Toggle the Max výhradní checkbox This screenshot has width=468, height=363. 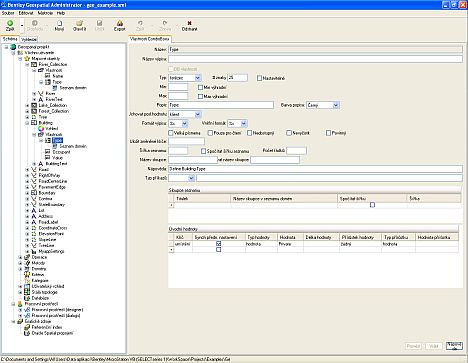pyautogui.click(x=200, y=96)
